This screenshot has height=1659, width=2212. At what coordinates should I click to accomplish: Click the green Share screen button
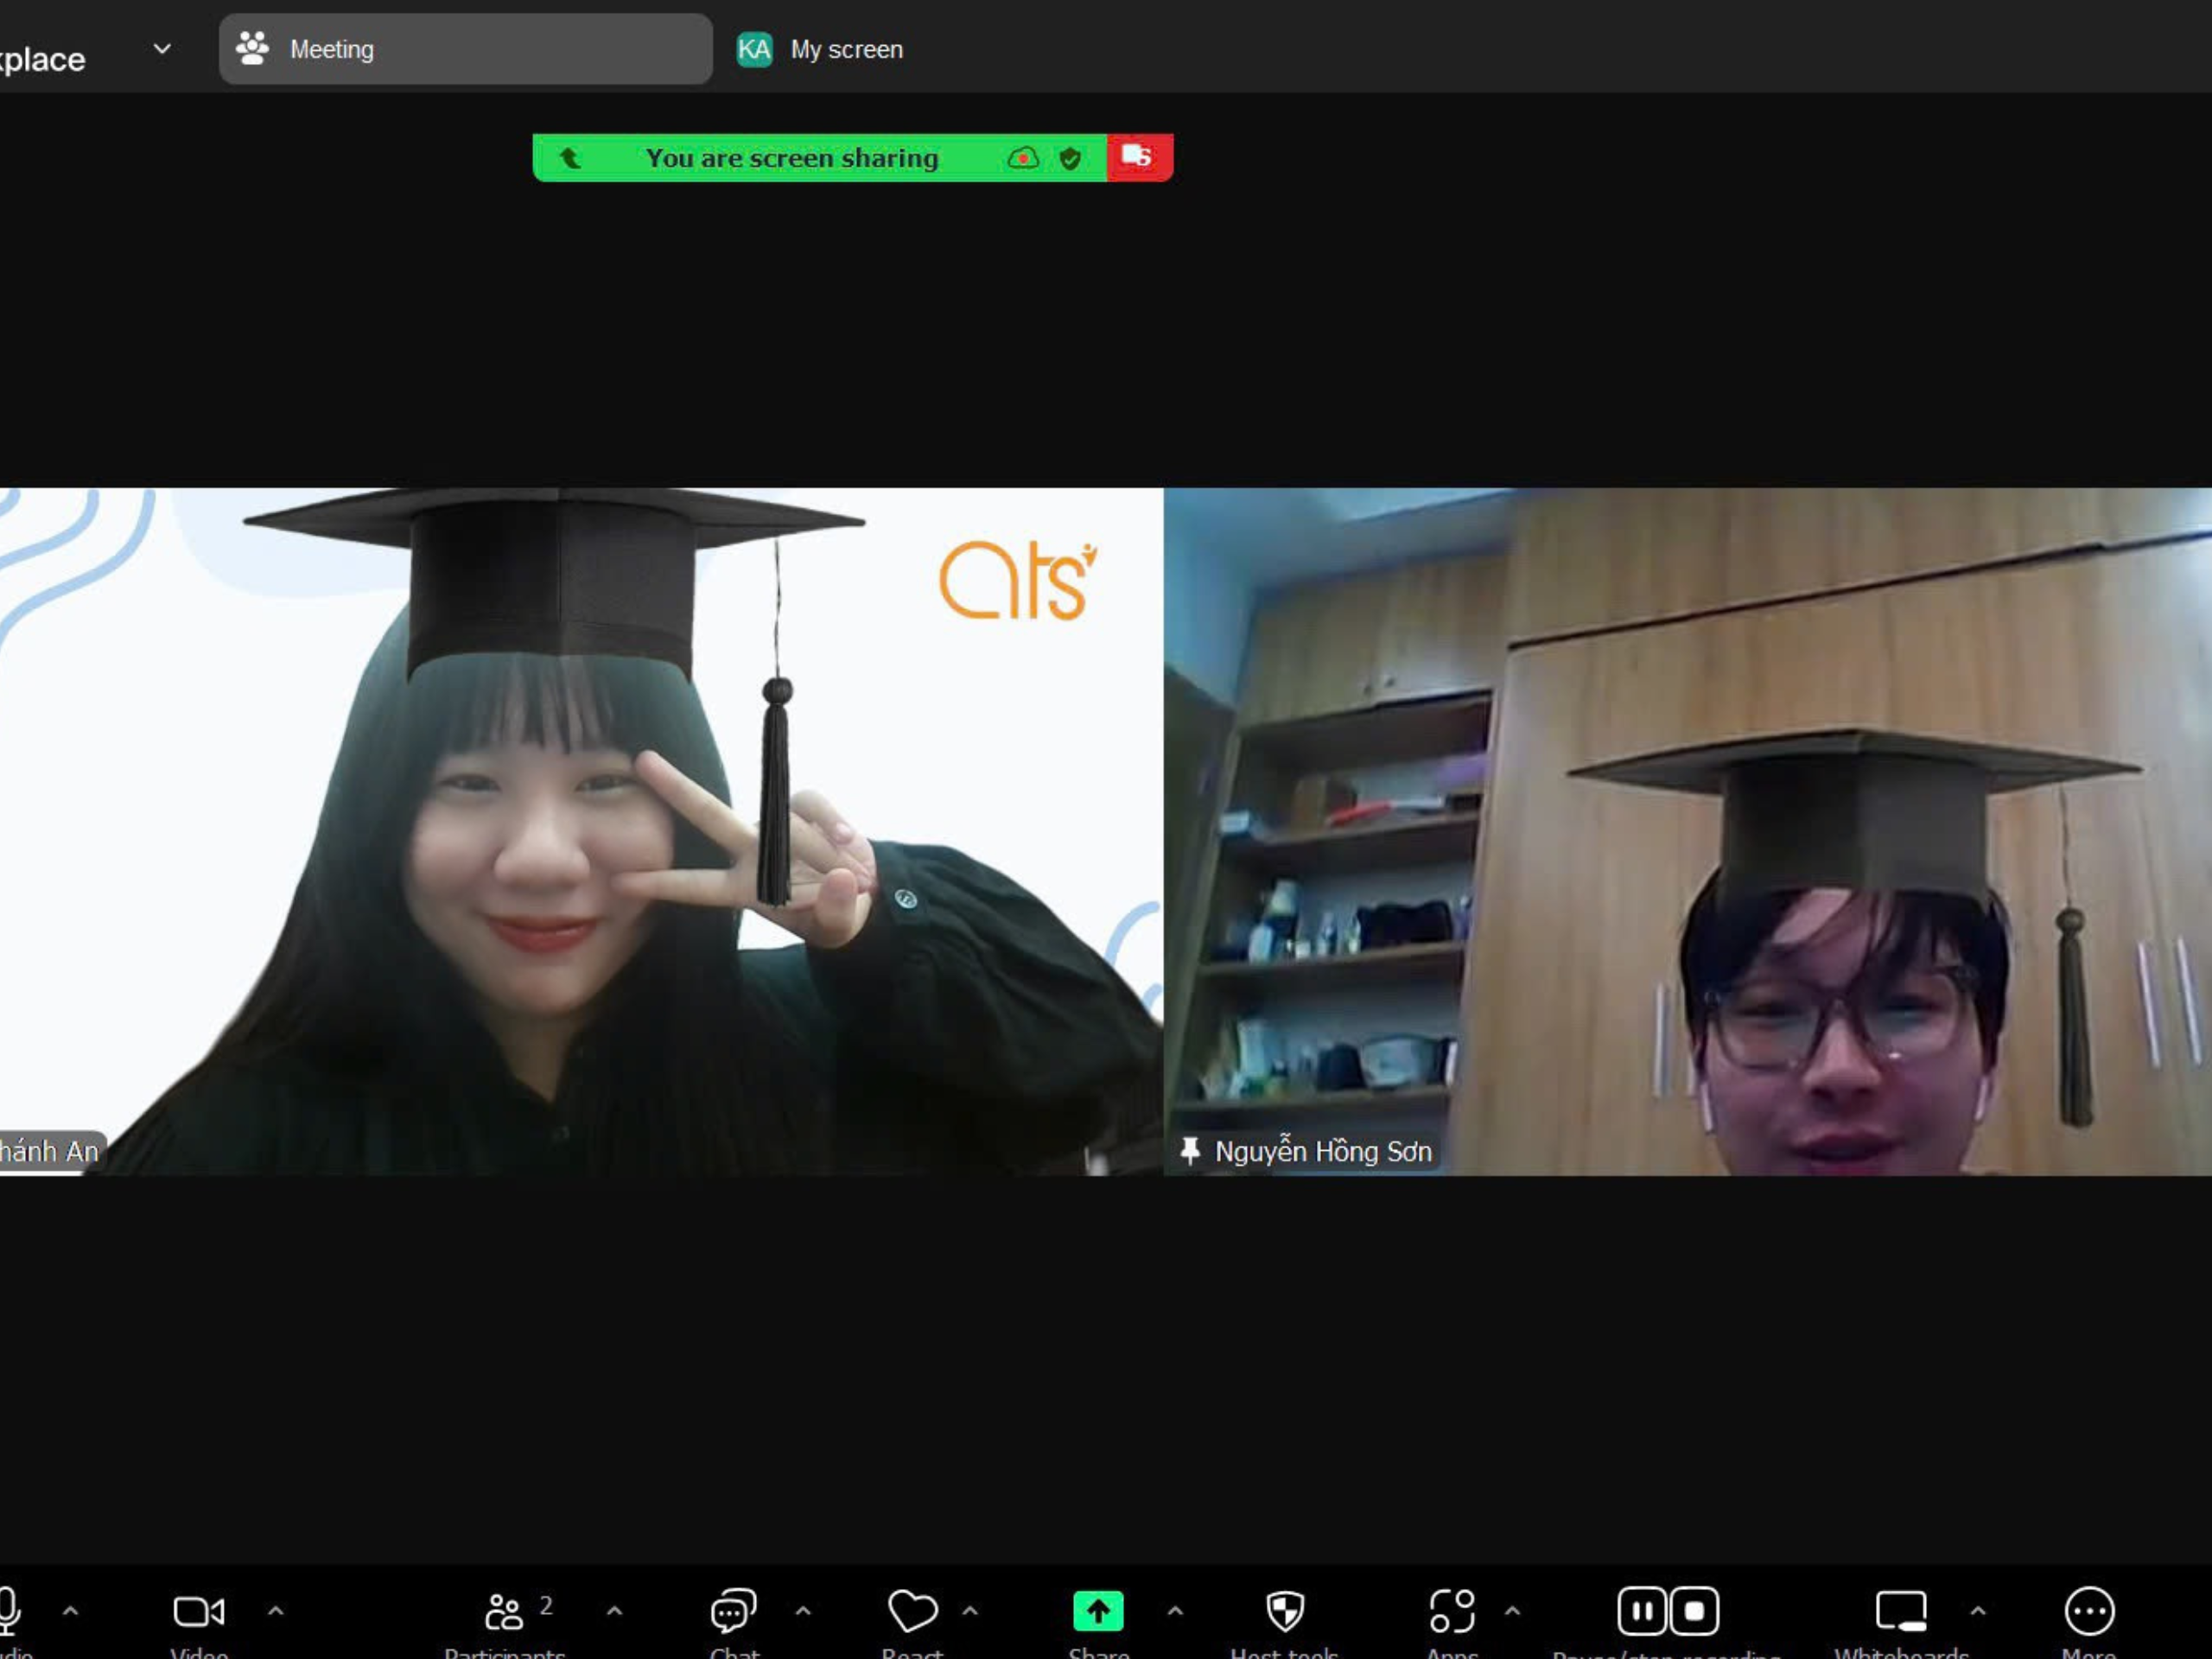coord(1098,1611)
